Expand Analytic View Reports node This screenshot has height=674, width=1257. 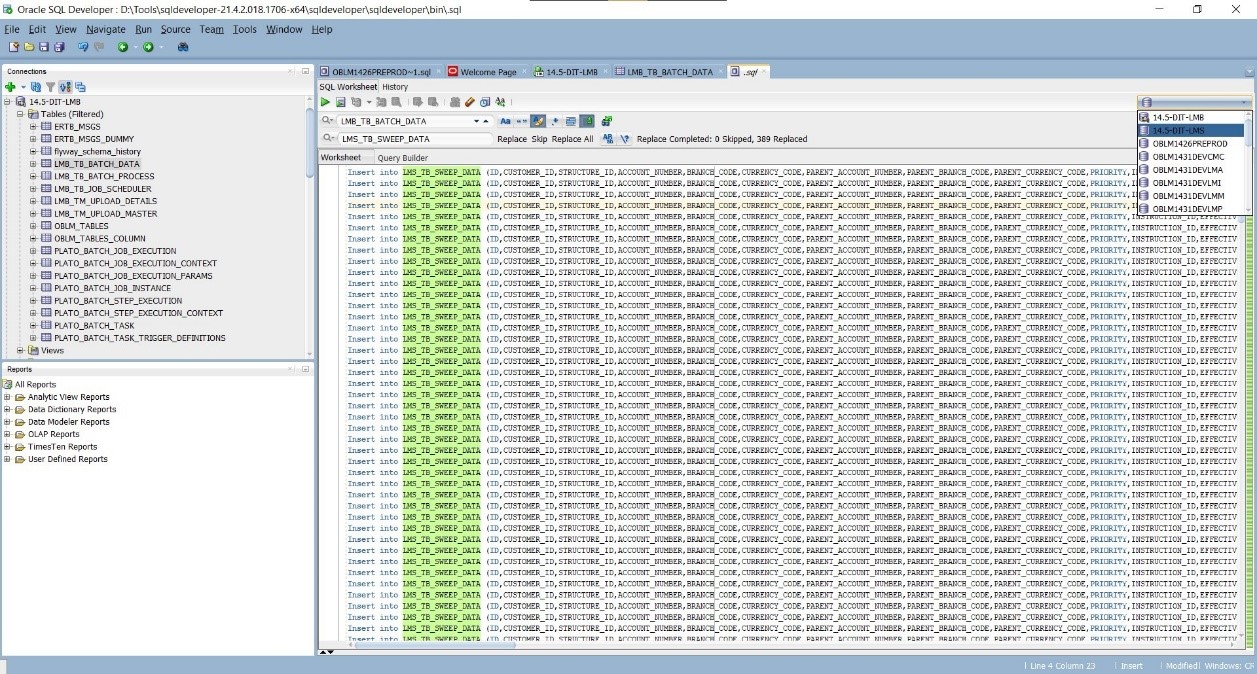[8, 397]
